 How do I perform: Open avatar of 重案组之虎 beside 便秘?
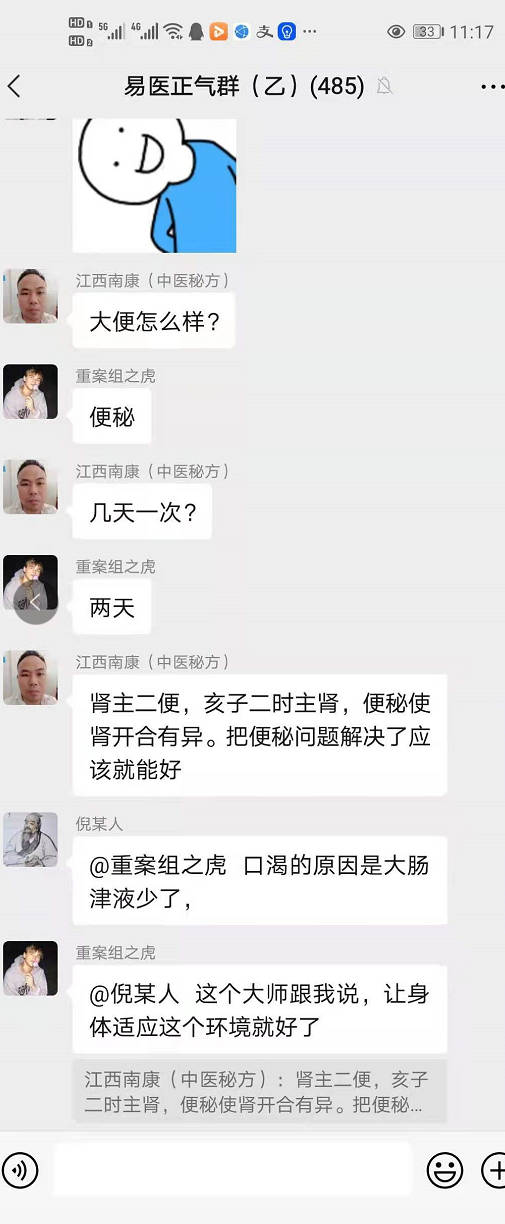coord(30,391)
